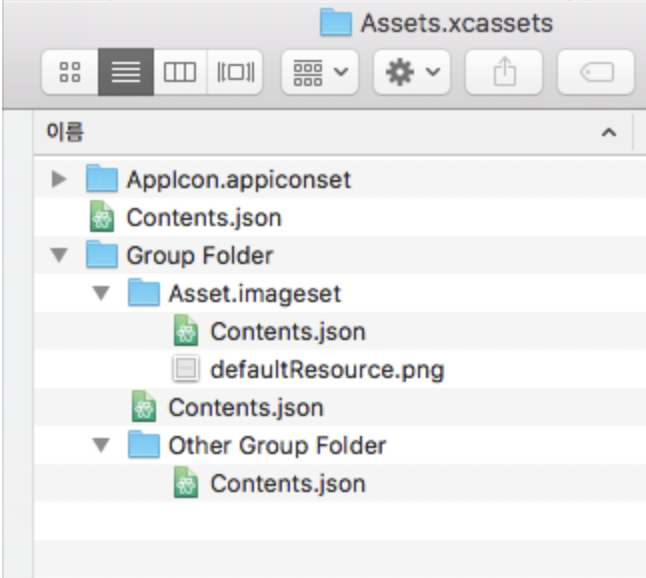Image resolution: width=646 pixels, height=578 pixels.
Task: Switch to list view
Action: coord(126,72)
